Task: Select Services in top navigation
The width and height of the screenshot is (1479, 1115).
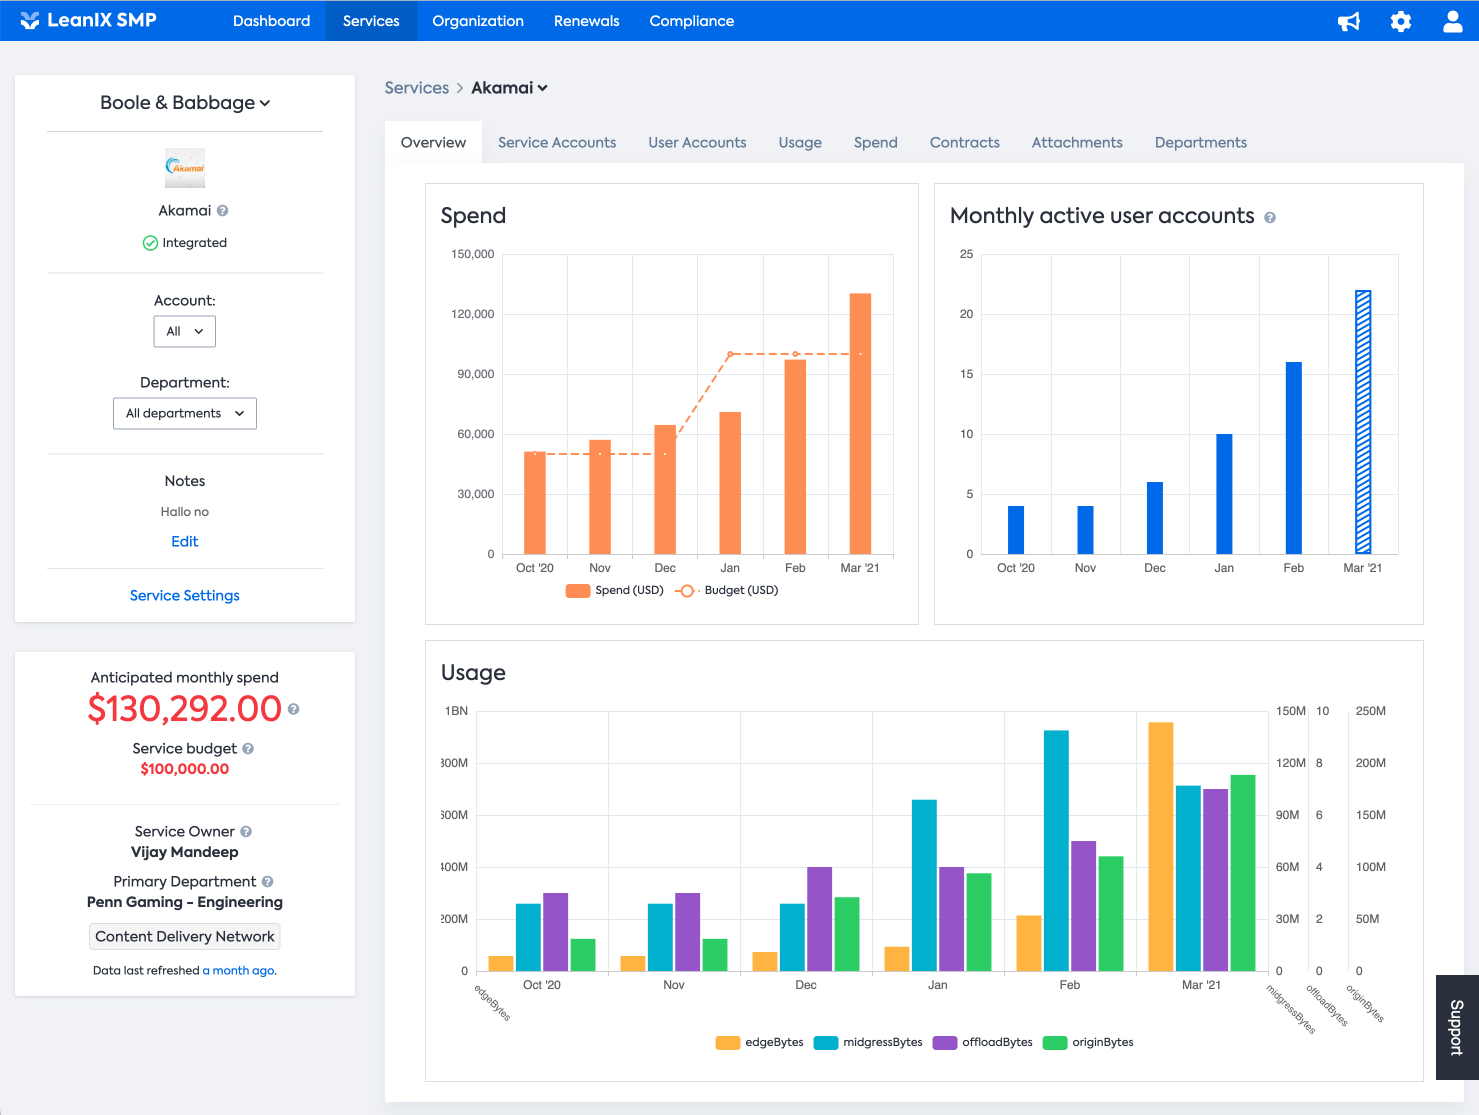Action: click(371, 21)
